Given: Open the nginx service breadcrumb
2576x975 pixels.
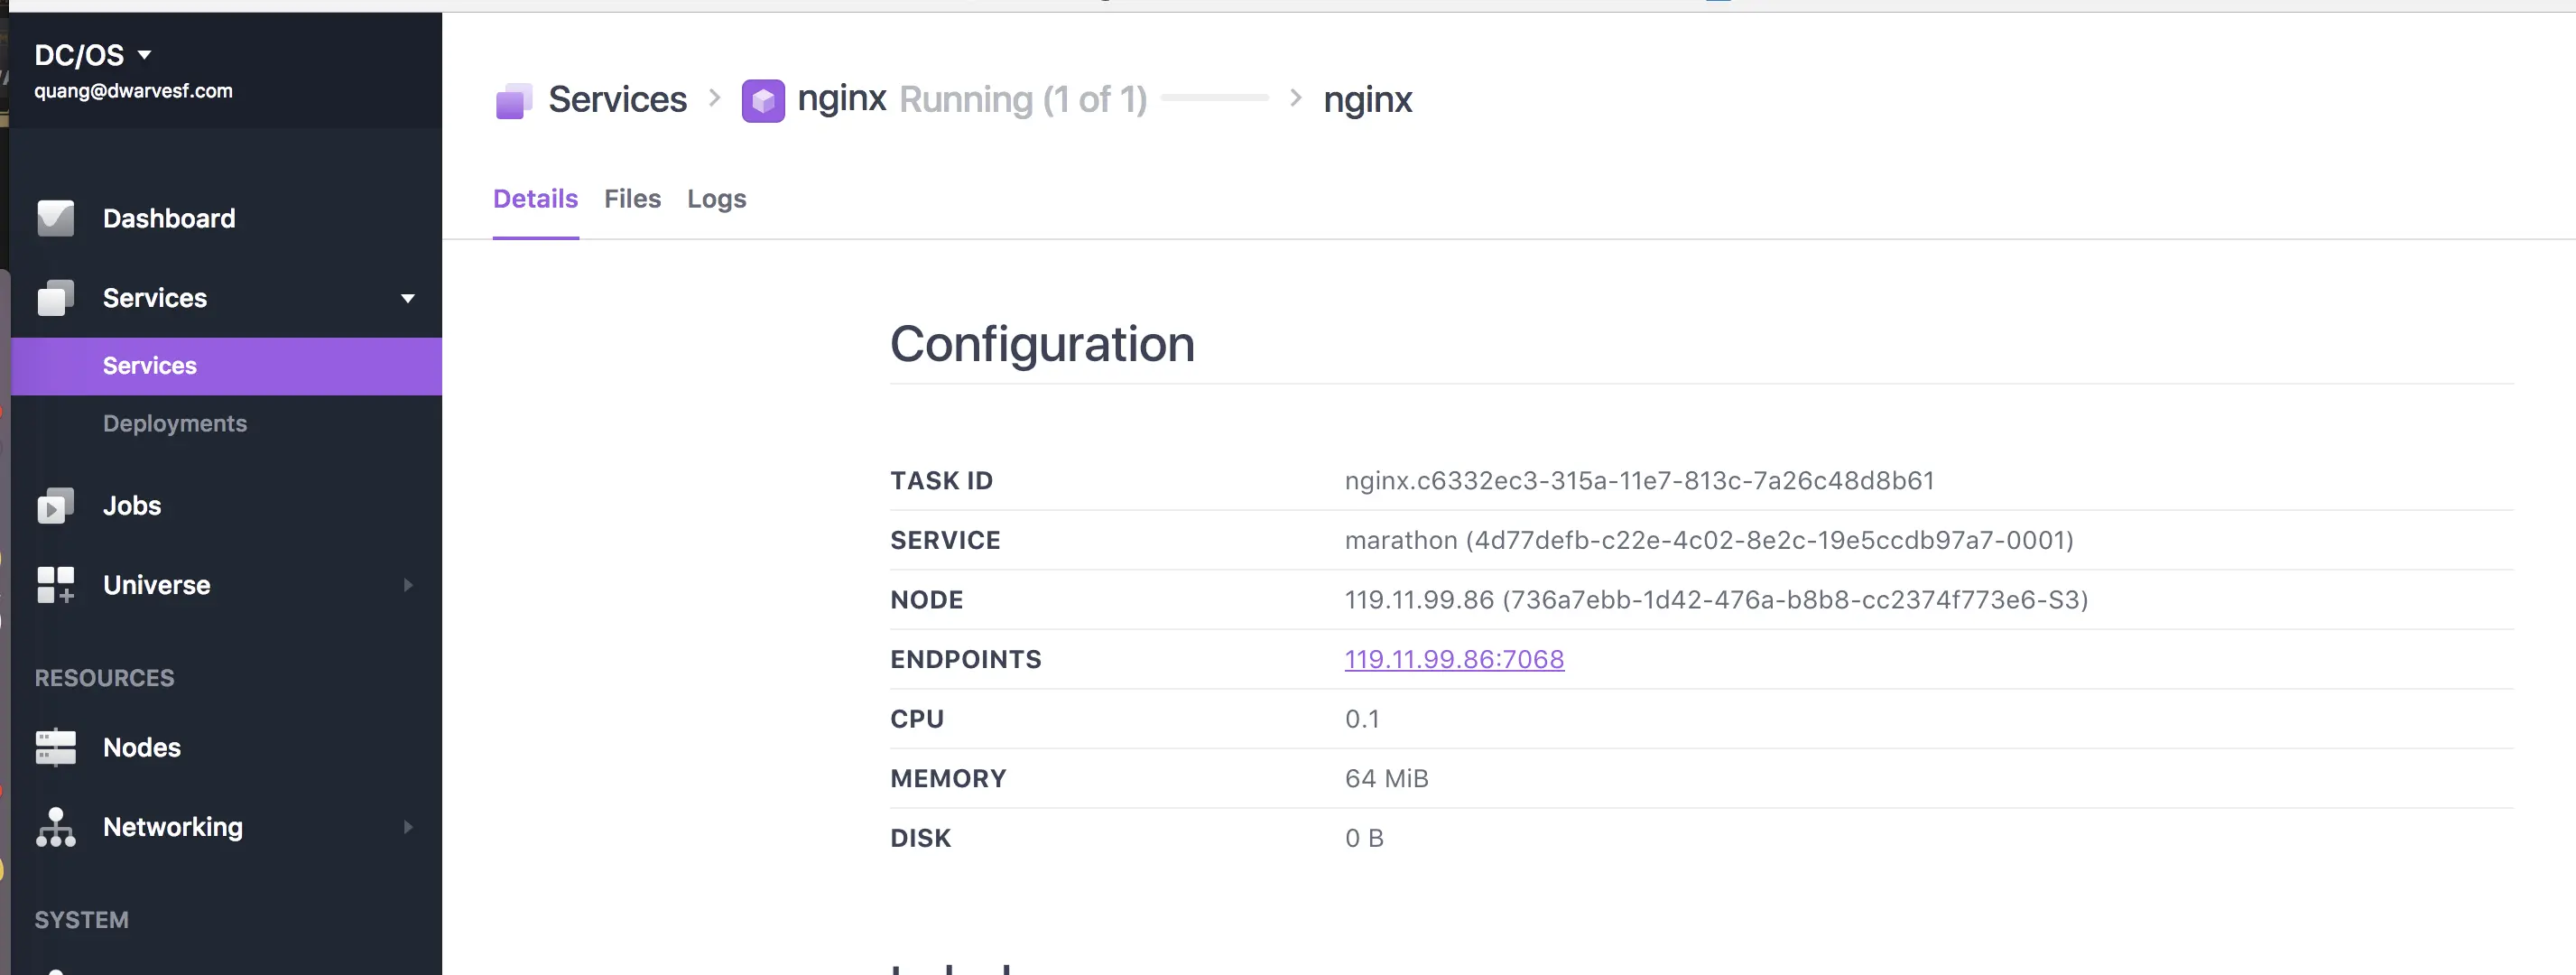Looking at the screenshot, I should (842, 98).
